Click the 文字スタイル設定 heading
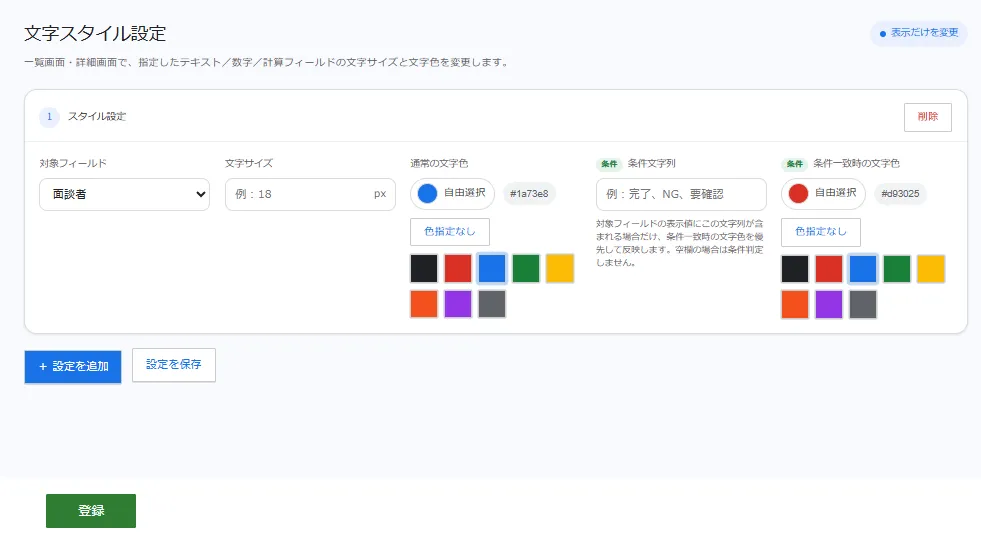 [95, 34]
